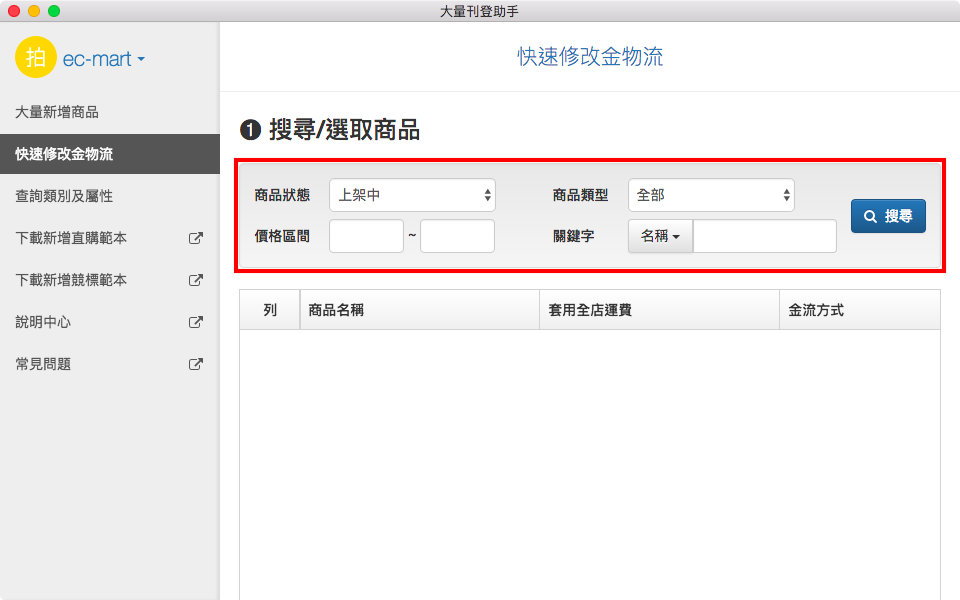Open external link icon beside 下載新增直購範本
Screen dimensions: 960x600
tap(196, 239)
